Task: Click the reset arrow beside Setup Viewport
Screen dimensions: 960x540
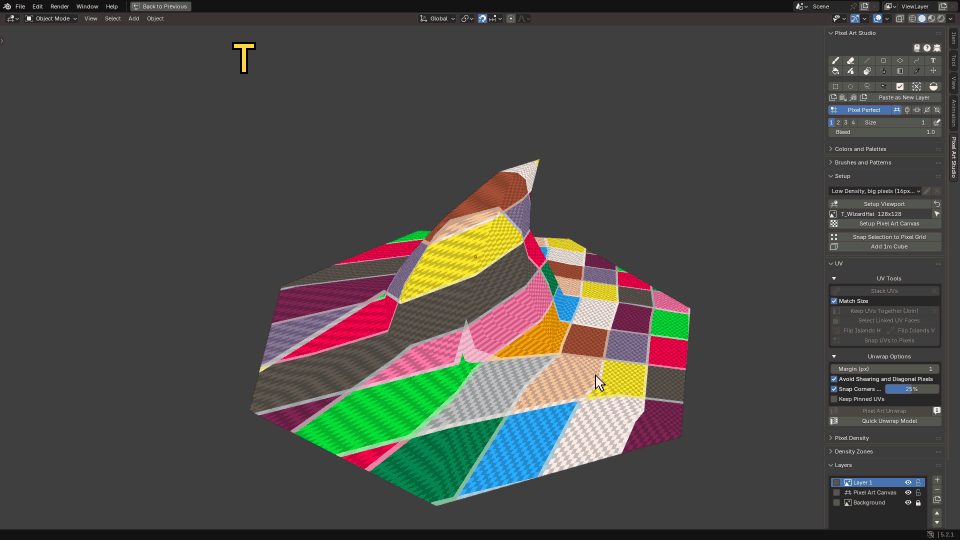Action: click(937, 204)
